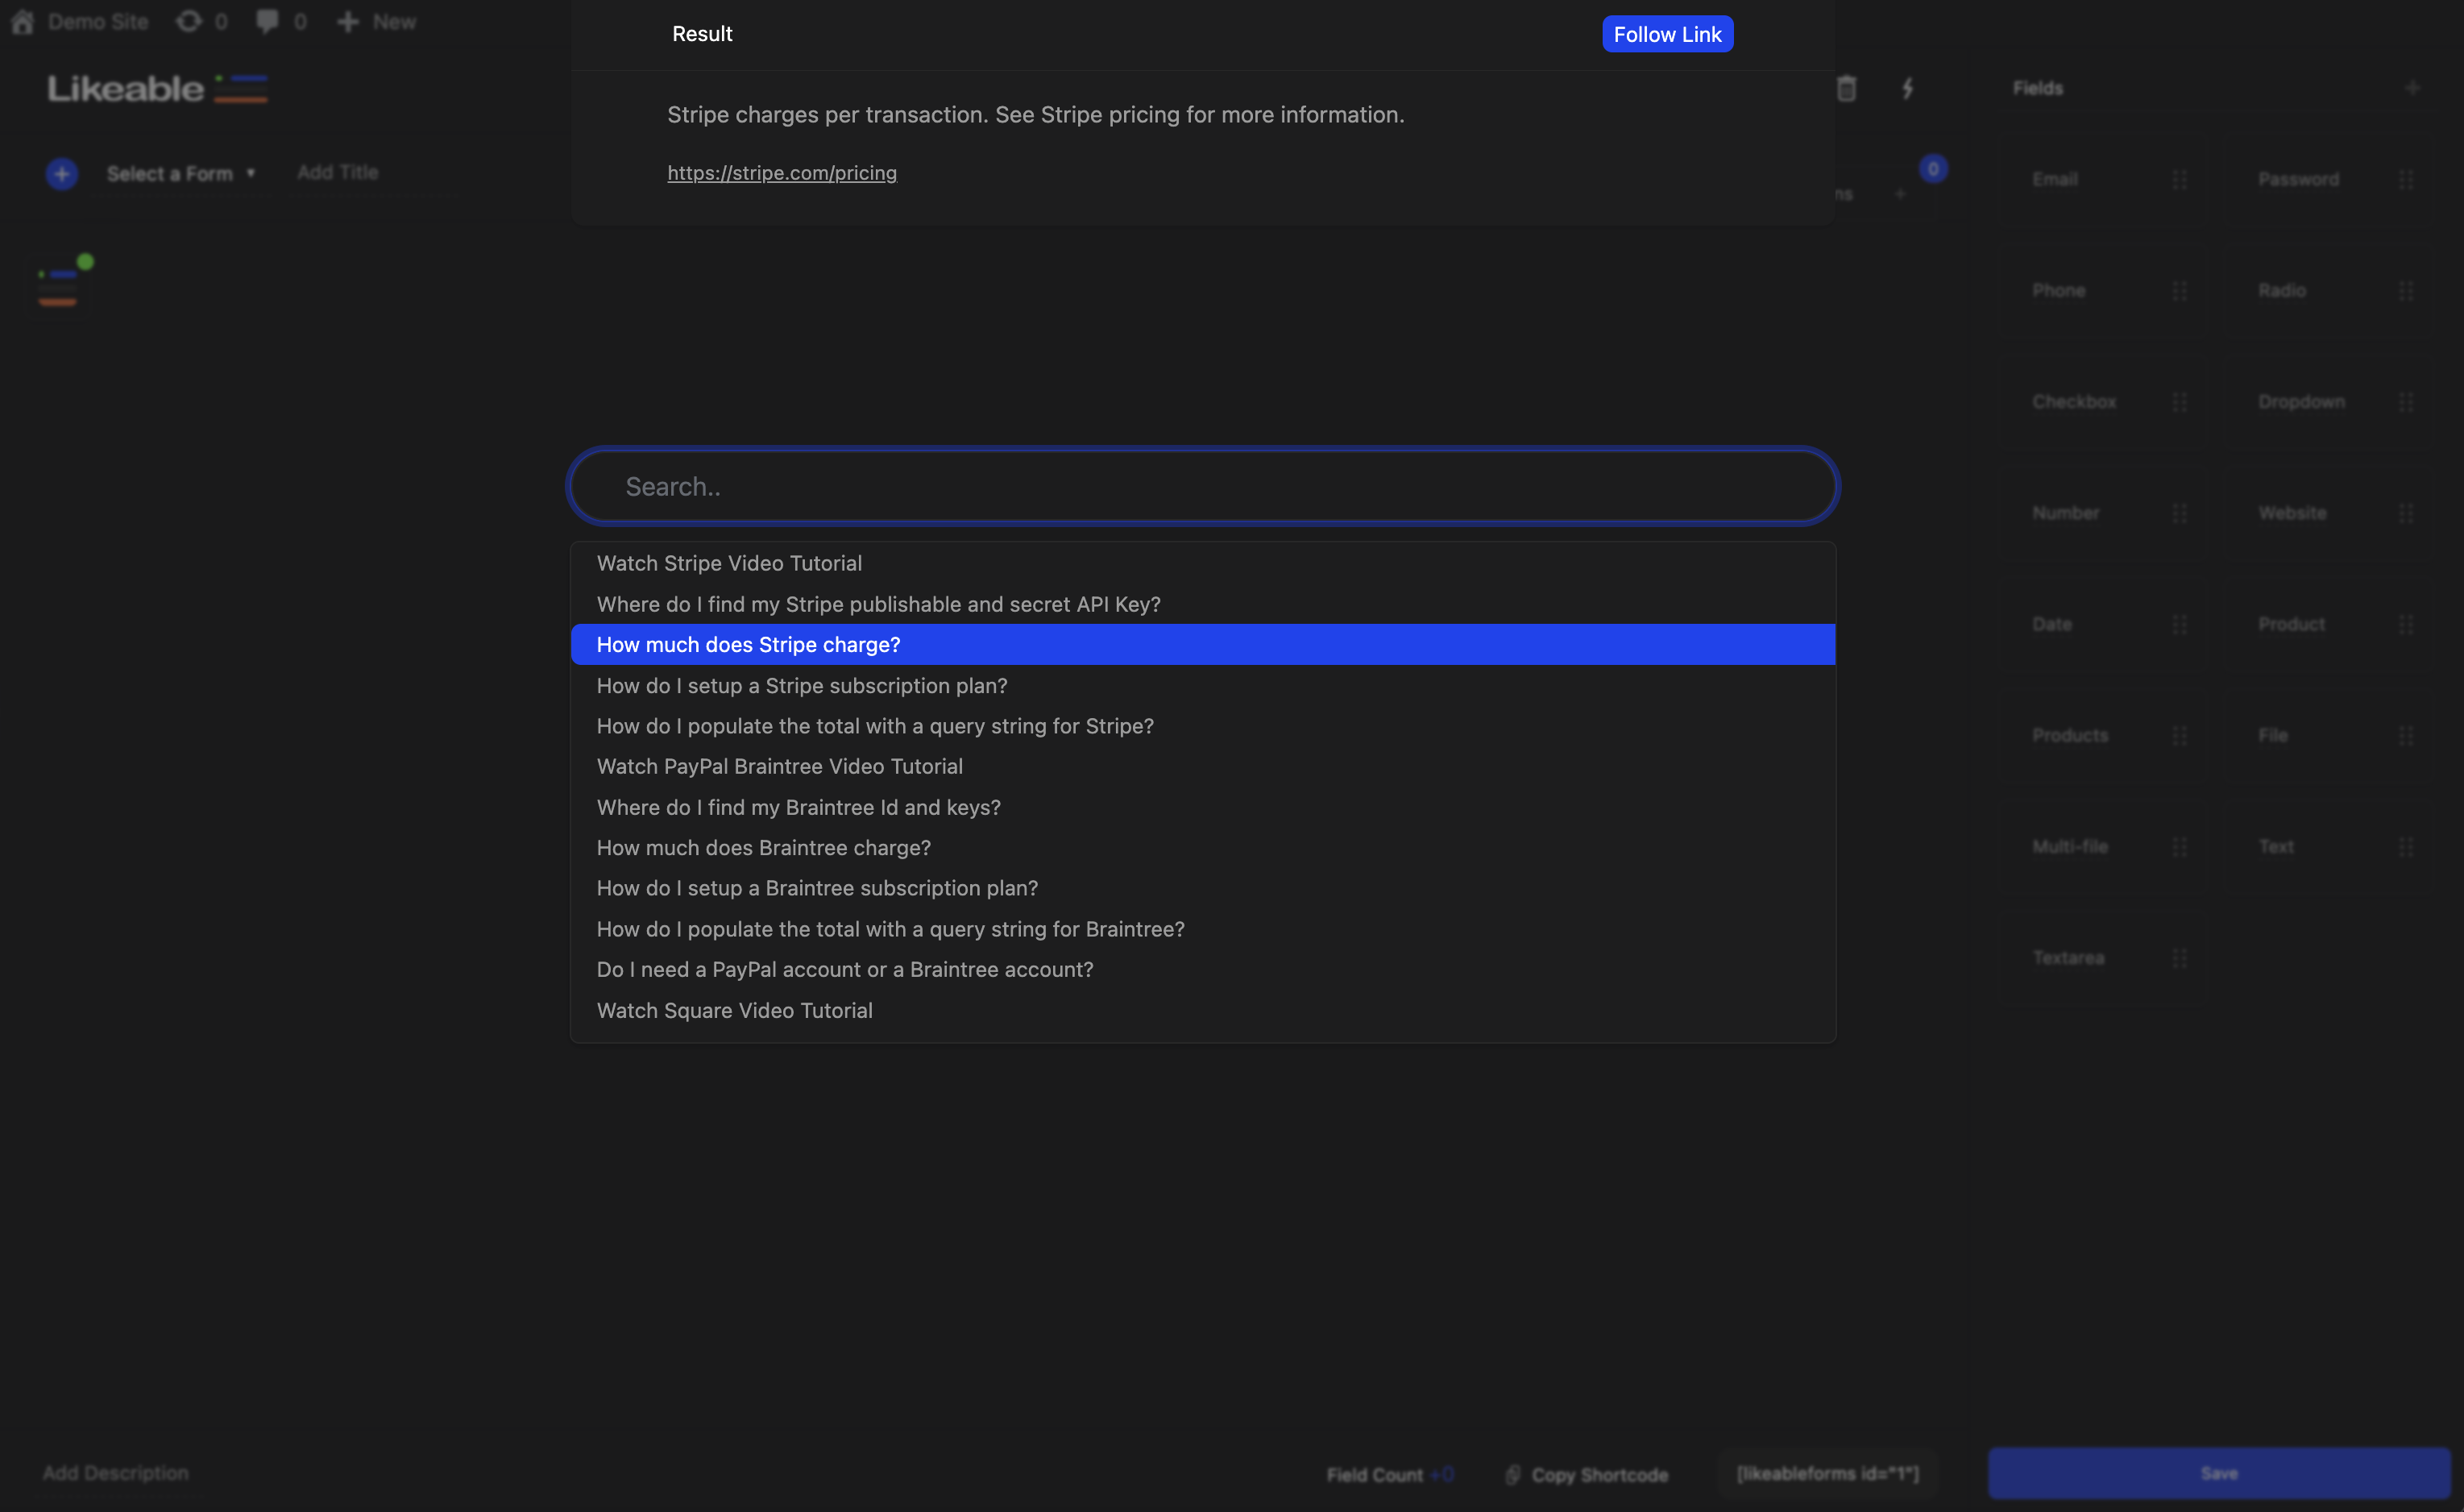Click the plus icon beside Fields heading
2464x1512 pixels.
(2412, 88)
